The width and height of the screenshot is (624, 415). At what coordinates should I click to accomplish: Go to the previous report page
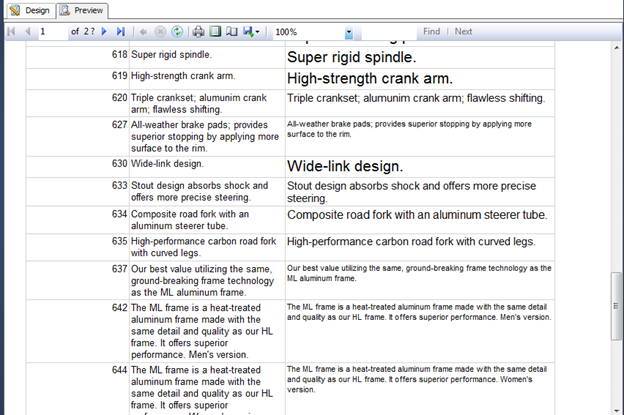[27, 31]
